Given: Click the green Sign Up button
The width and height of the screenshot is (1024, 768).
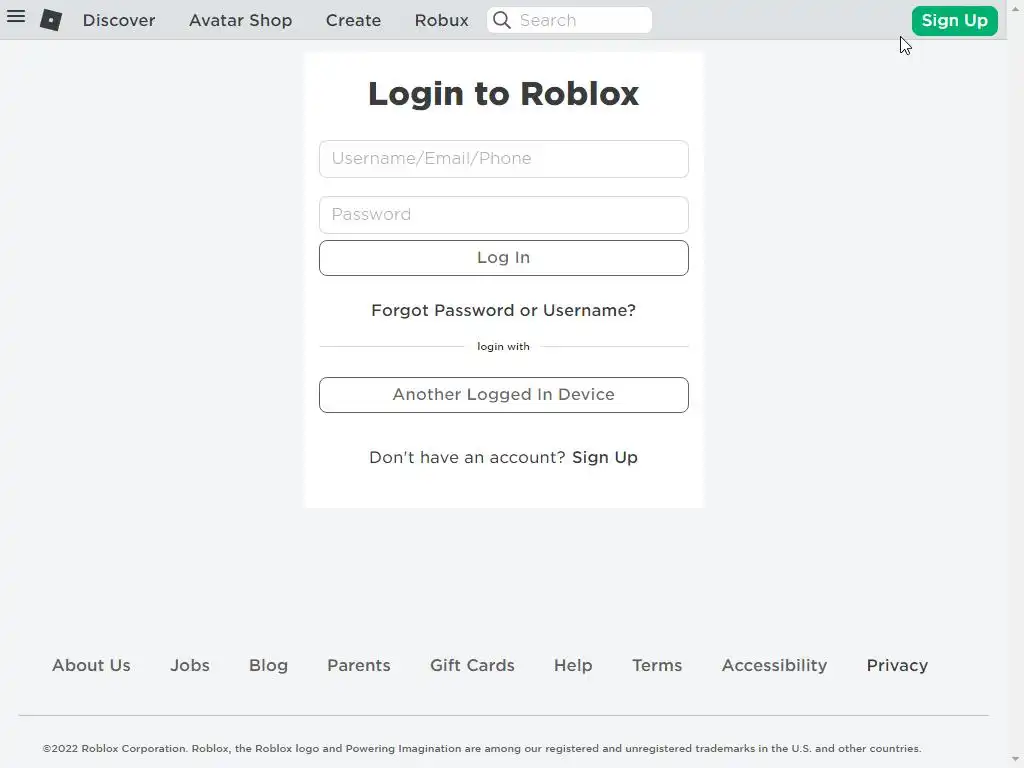Looking at the screenshot, I should point(954,21).
